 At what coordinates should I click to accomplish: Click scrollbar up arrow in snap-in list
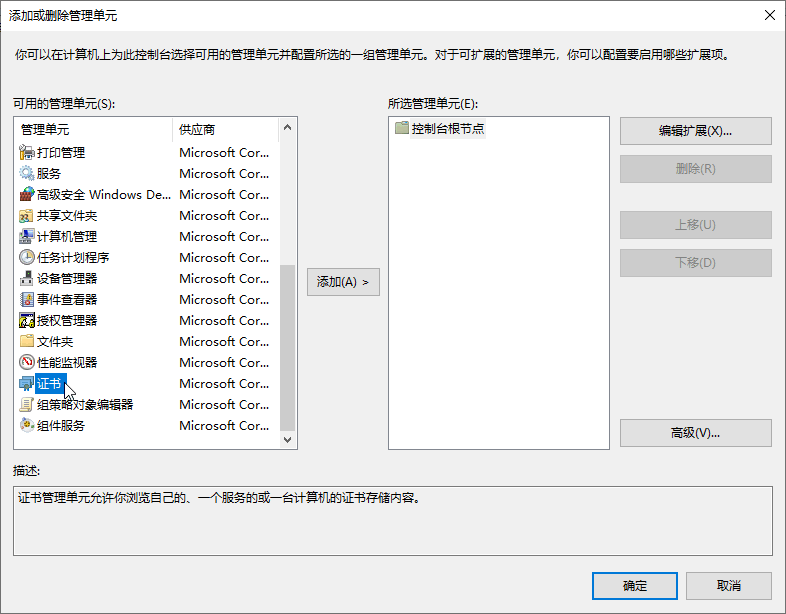click(287, 127)
